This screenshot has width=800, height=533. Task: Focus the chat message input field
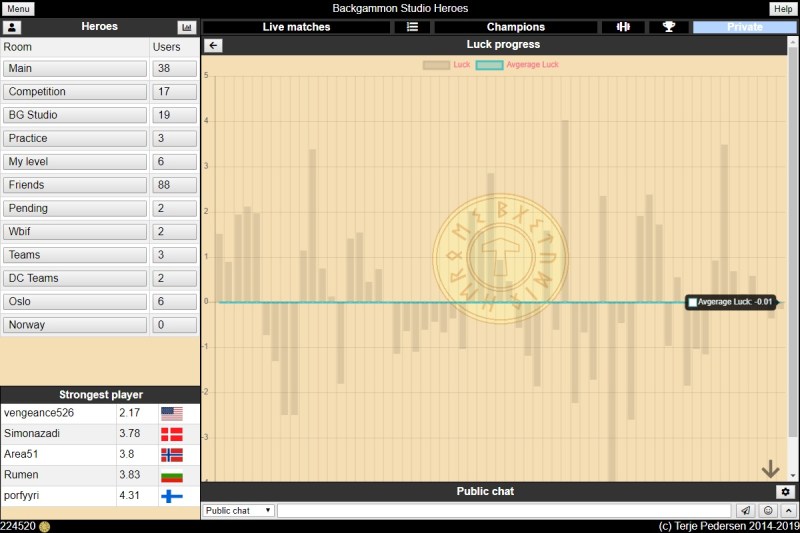pyautogui.click(x=504, y=511)
